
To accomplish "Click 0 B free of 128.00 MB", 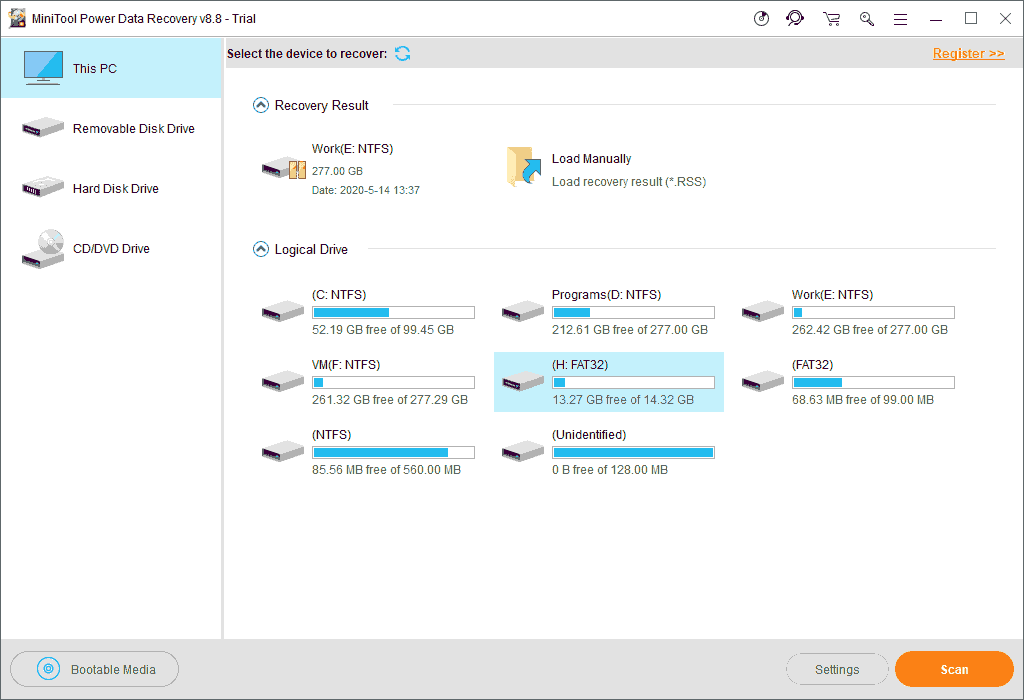I will pos(610,469).
